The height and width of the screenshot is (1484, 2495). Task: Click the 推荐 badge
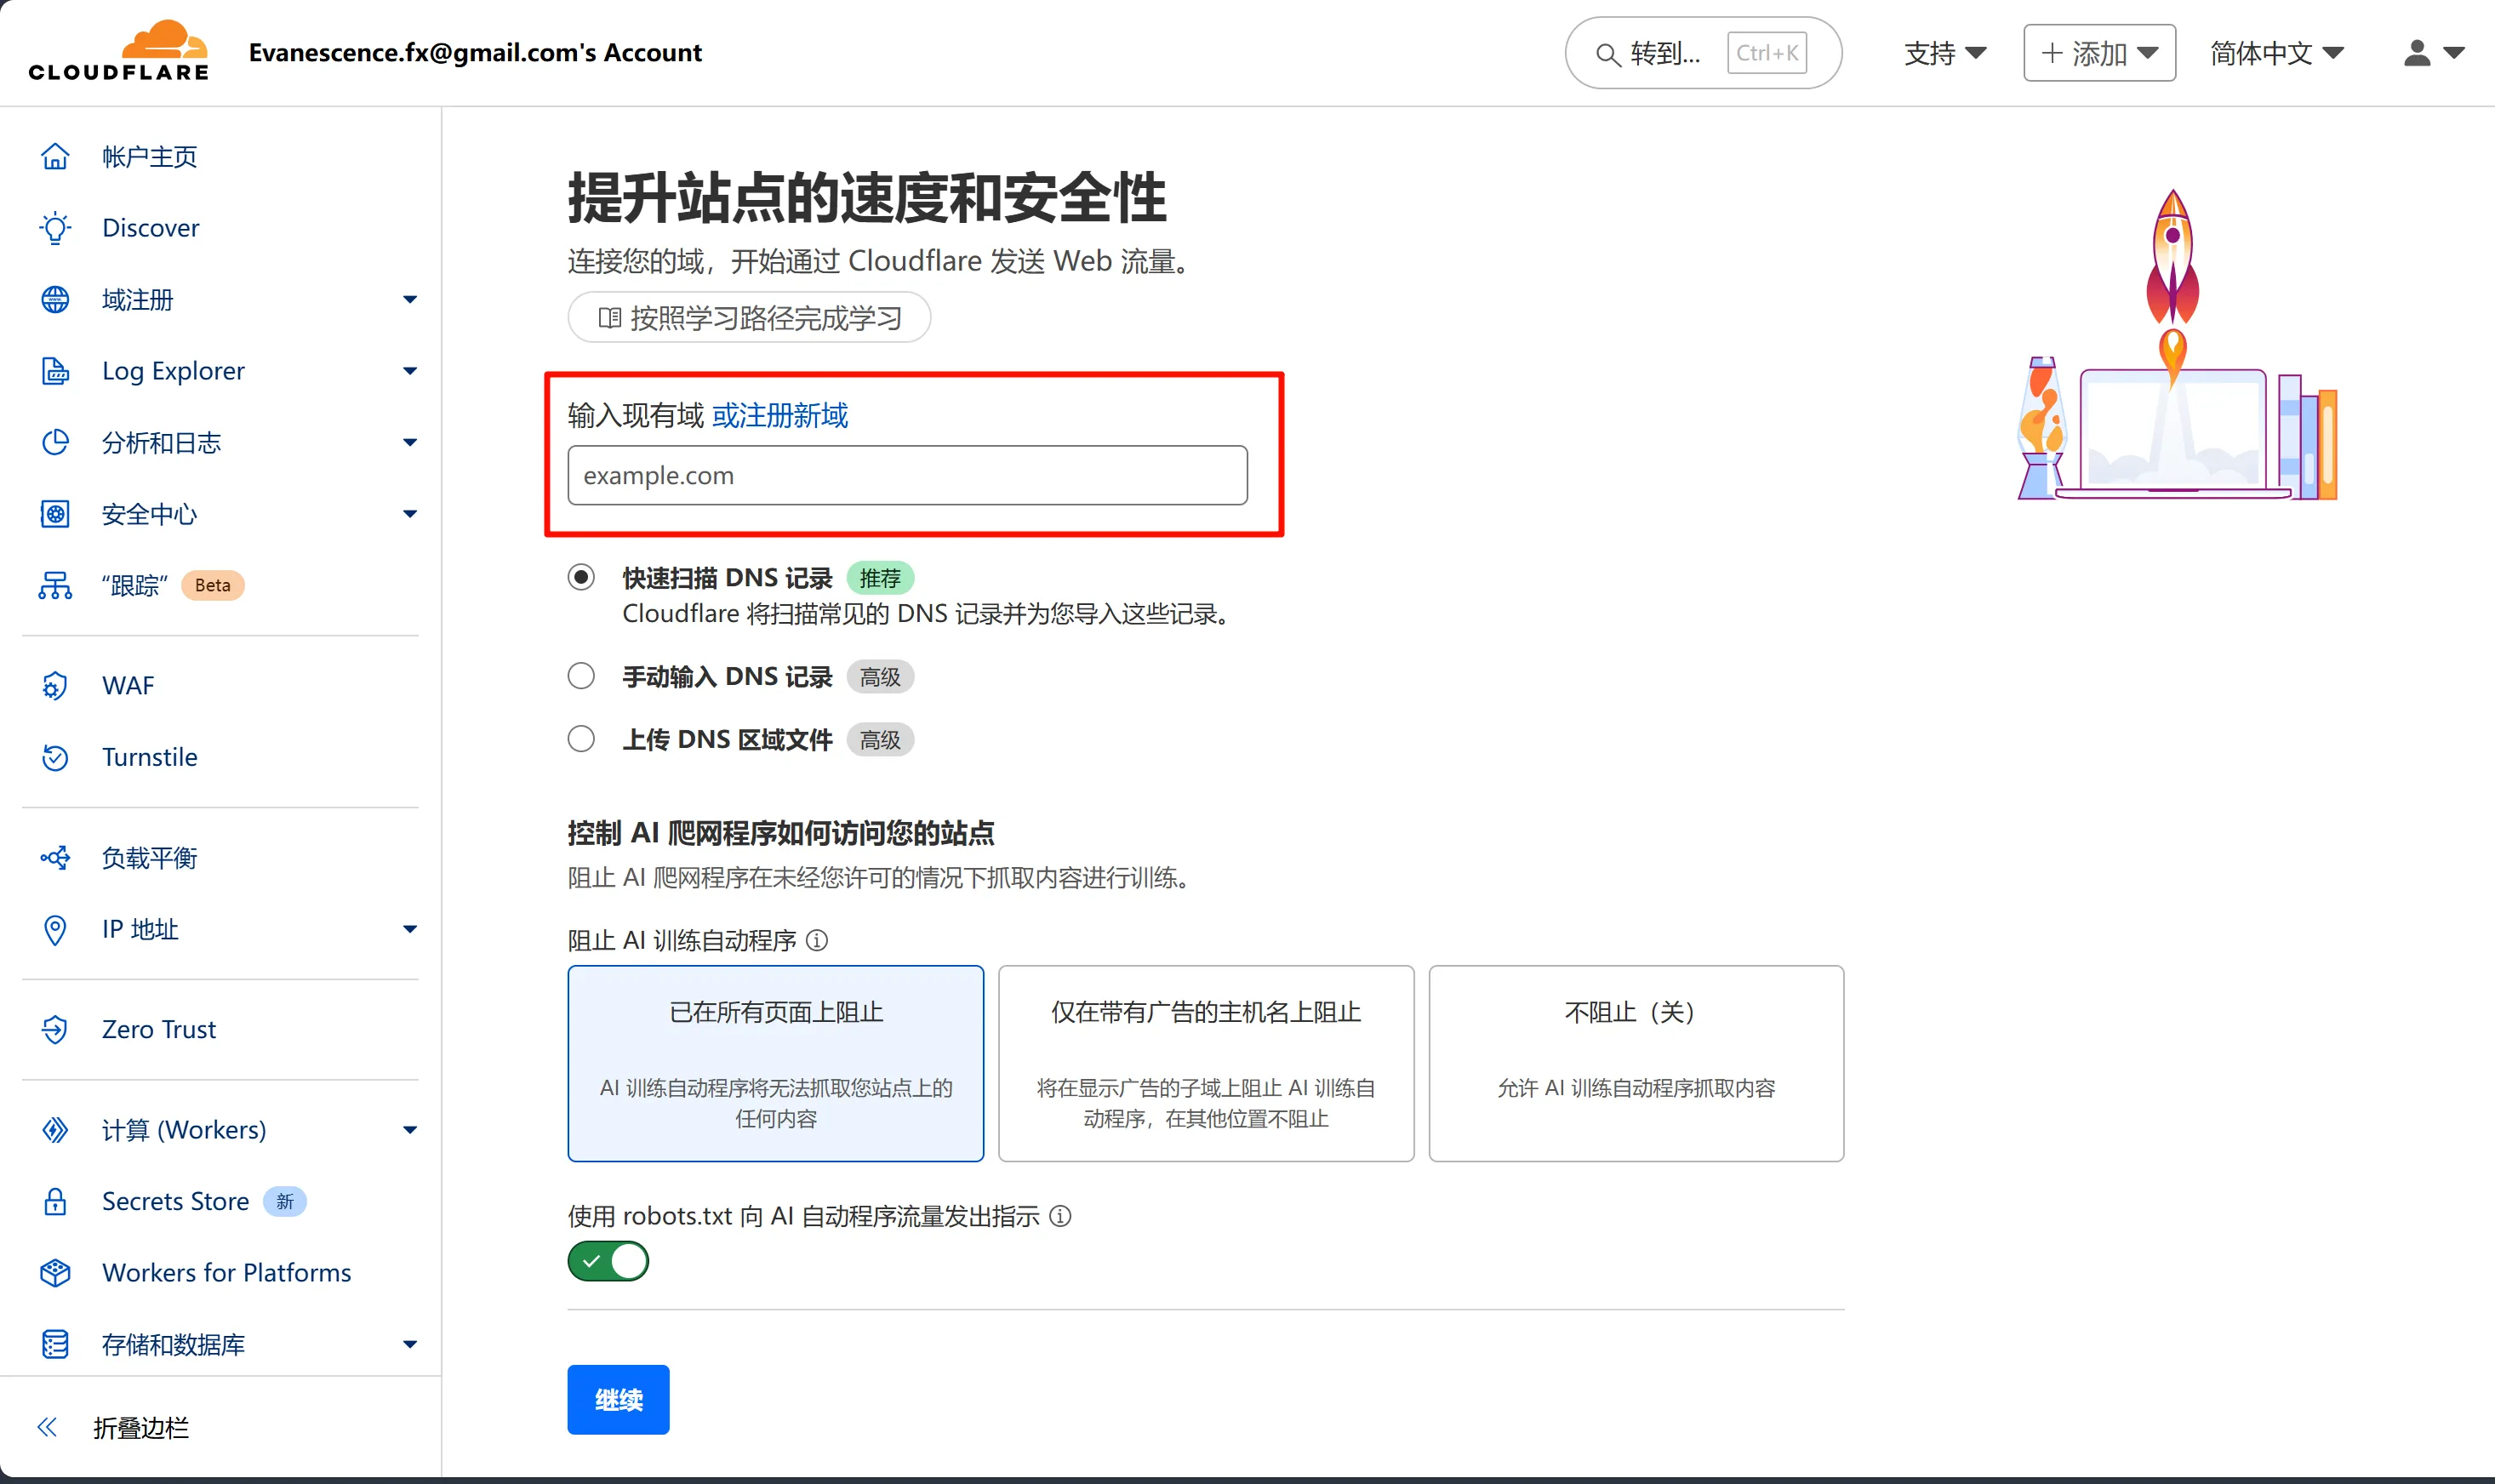click(880, 578)
